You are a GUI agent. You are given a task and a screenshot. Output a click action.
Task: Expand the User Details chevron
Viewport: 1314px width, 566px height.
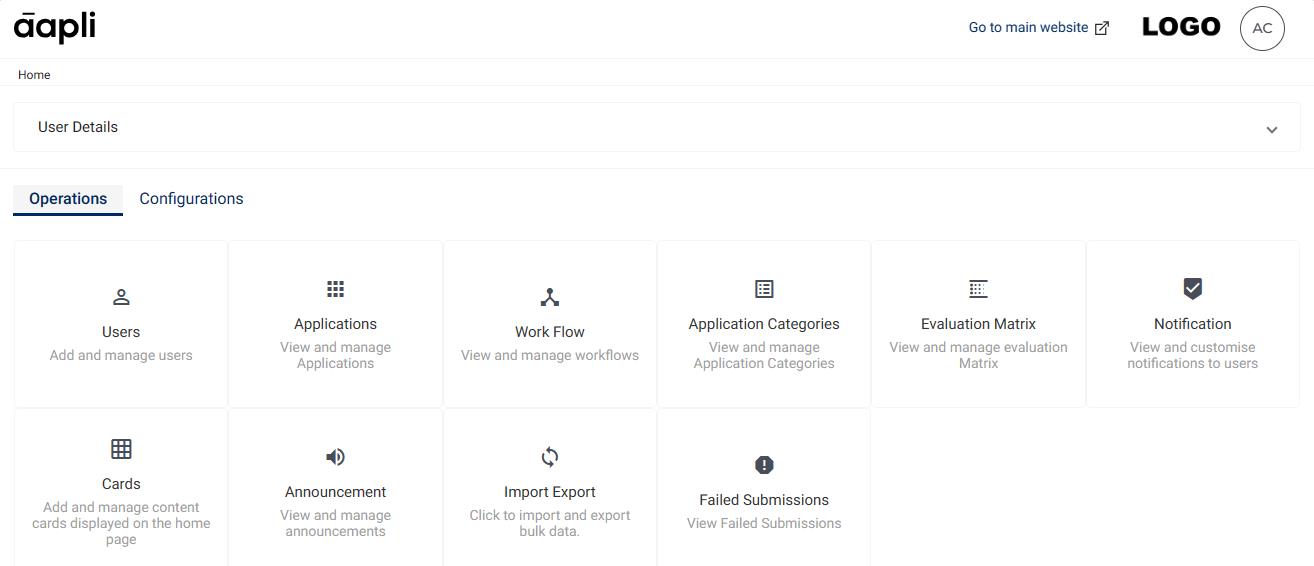pos(1271,129)
